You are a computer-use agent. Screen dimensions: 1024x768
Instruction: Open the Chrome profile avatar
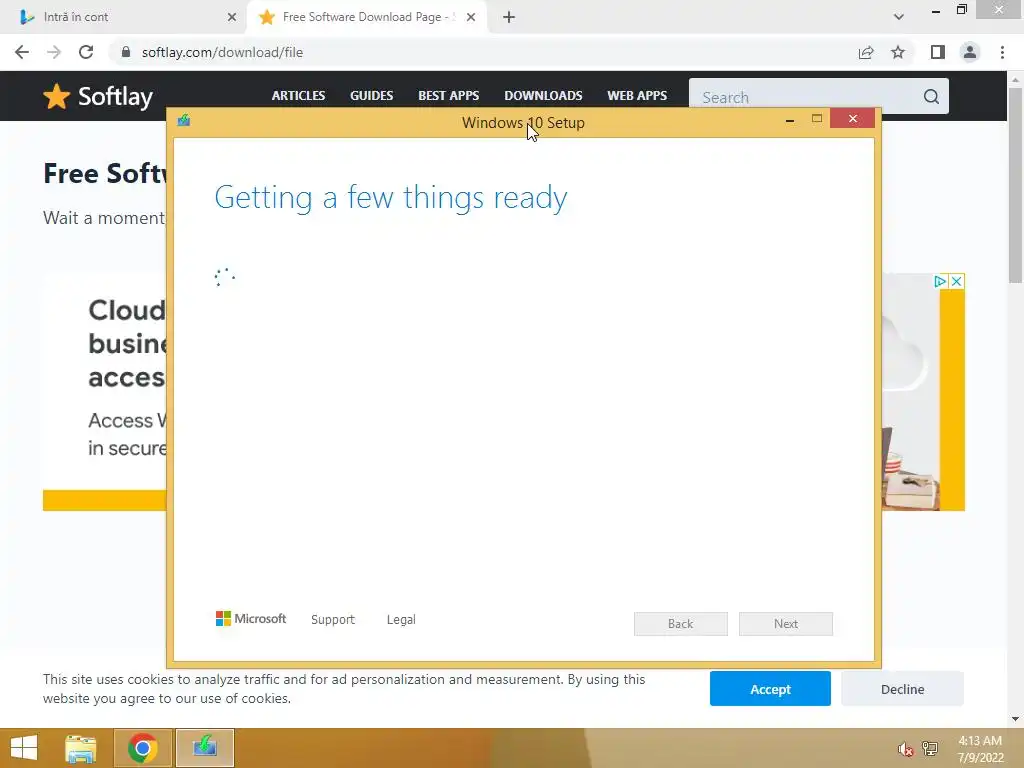[970, 52]
